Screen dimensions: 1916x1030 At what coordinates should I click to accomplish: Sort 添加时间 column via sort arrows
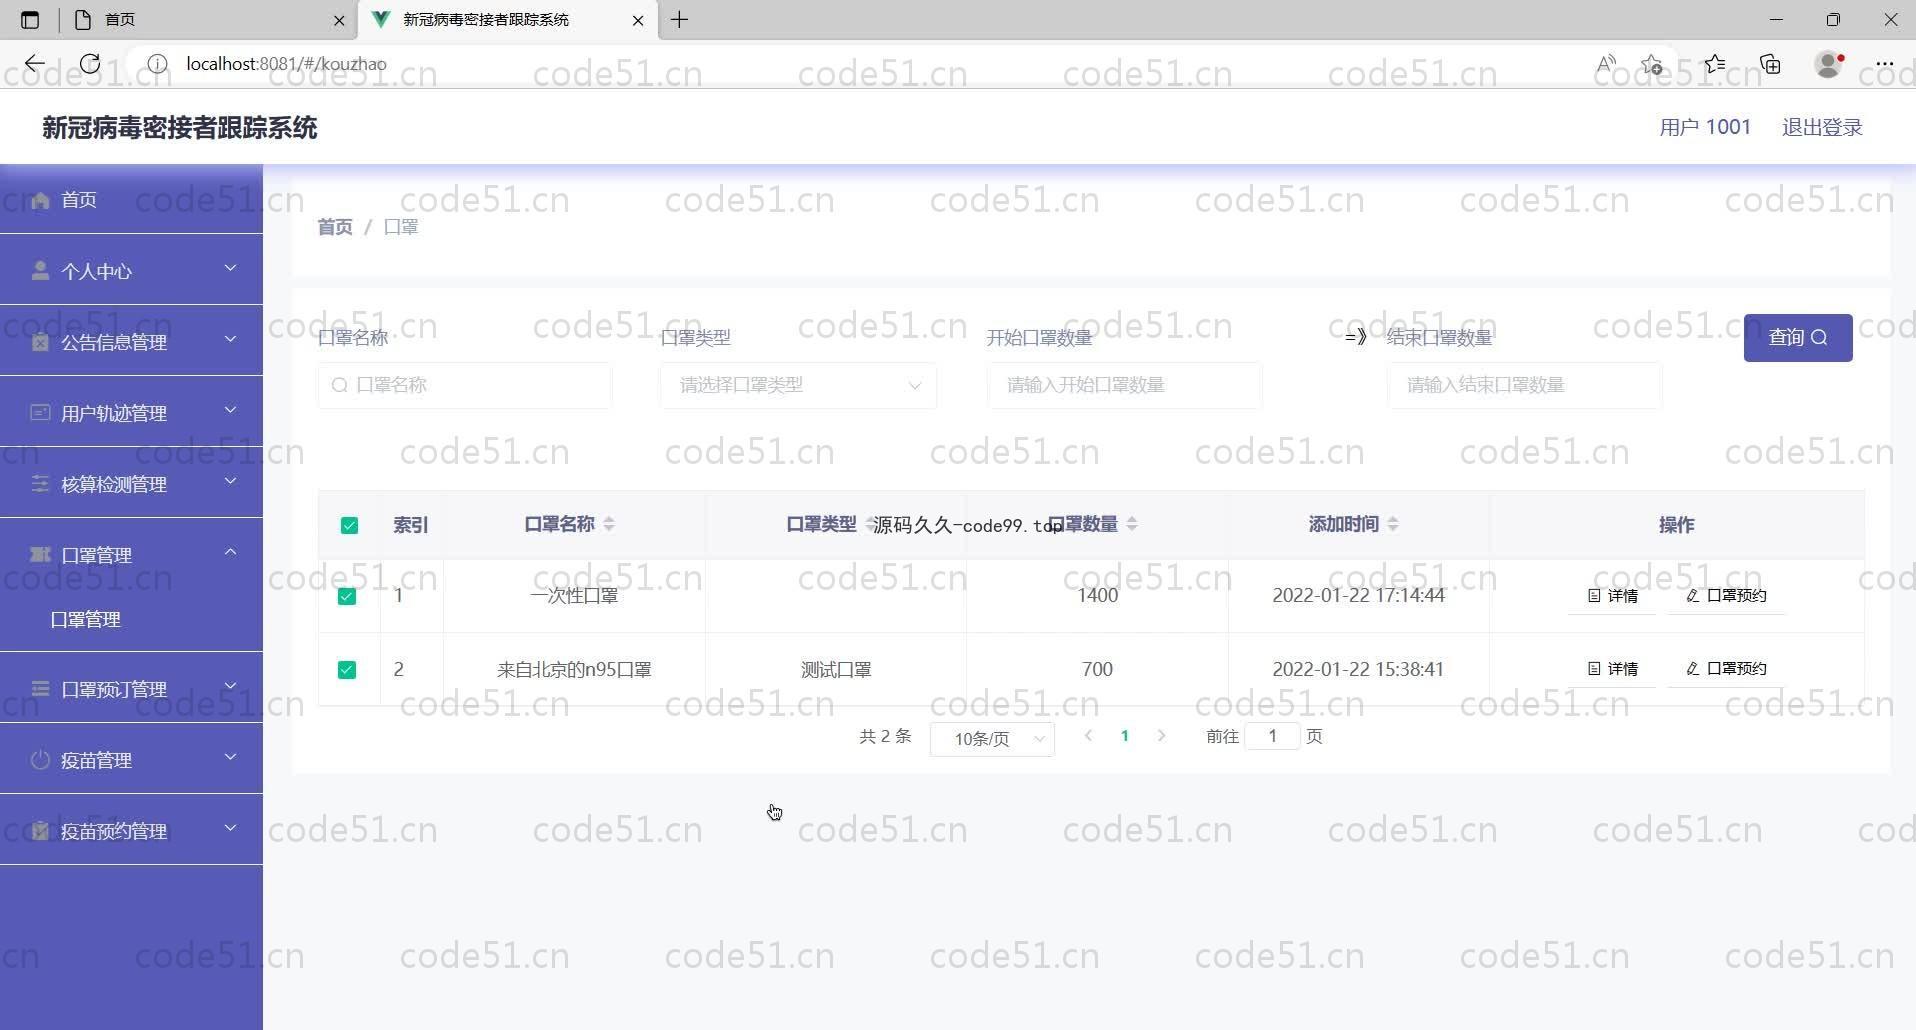[1393, 524]
